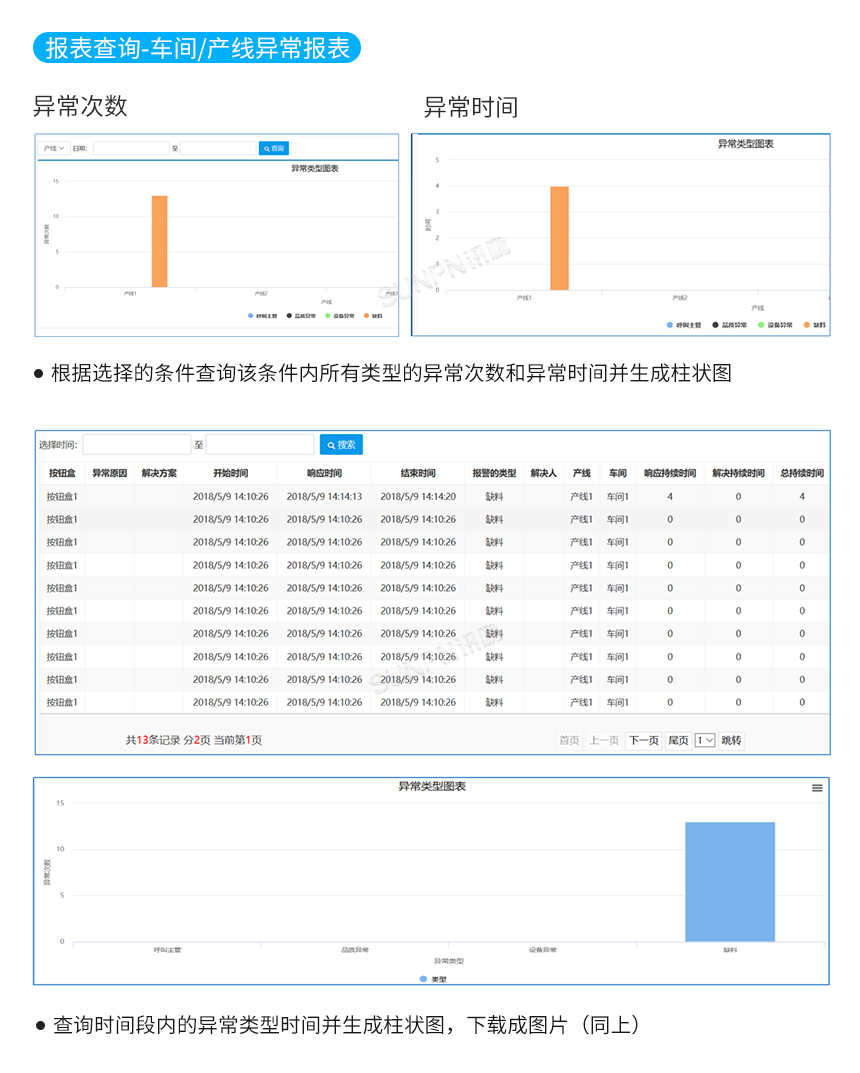
Task: Click the 异常类型图表 title of bottom chart
Action: (x=432, y=787)
